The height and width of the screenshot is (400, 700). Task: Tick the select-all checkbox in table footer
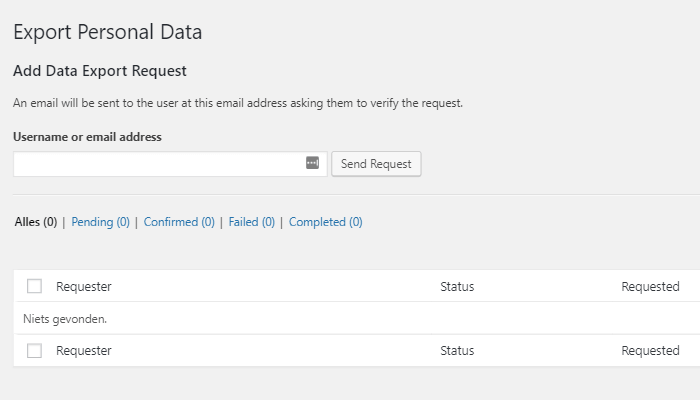tap(35, 350)
